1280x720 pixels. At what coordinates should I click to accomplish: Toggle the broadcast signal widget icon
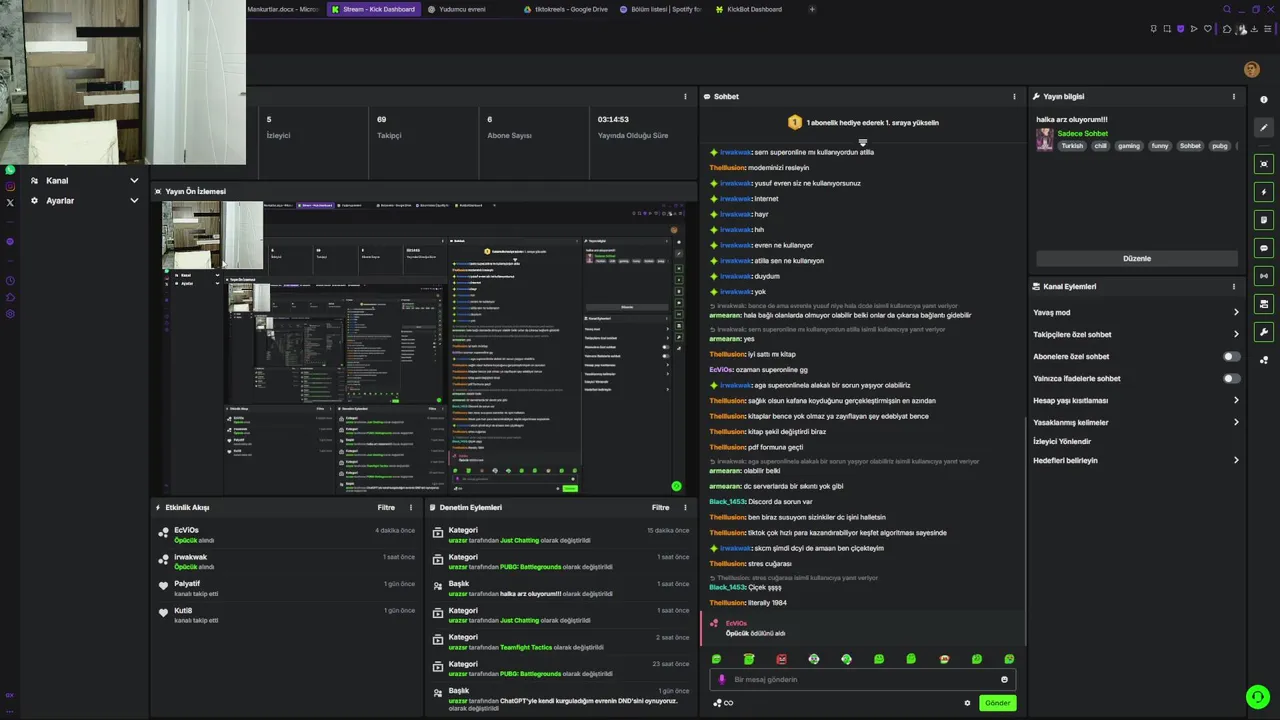tap(1264, 276)
